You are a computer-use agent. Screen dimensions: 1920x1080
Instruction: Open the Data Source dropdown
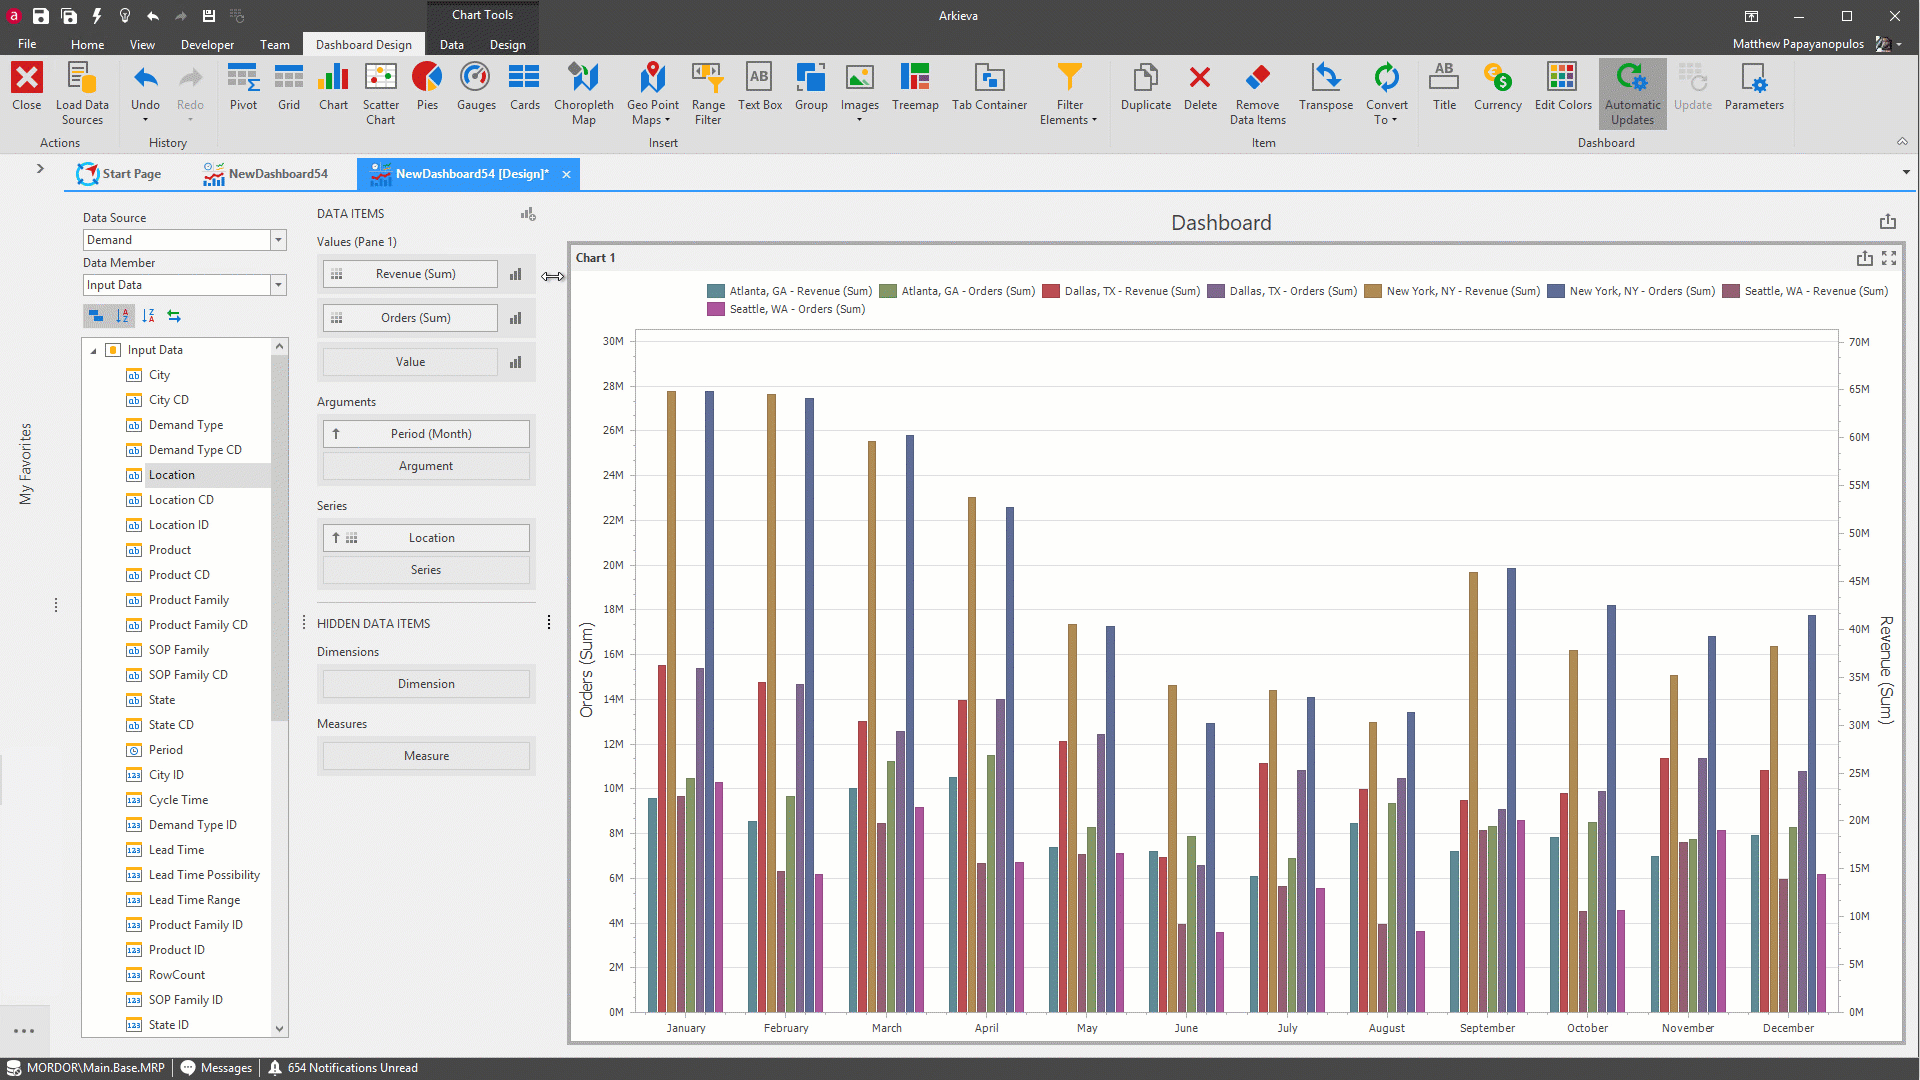click(x=278, y=240)
